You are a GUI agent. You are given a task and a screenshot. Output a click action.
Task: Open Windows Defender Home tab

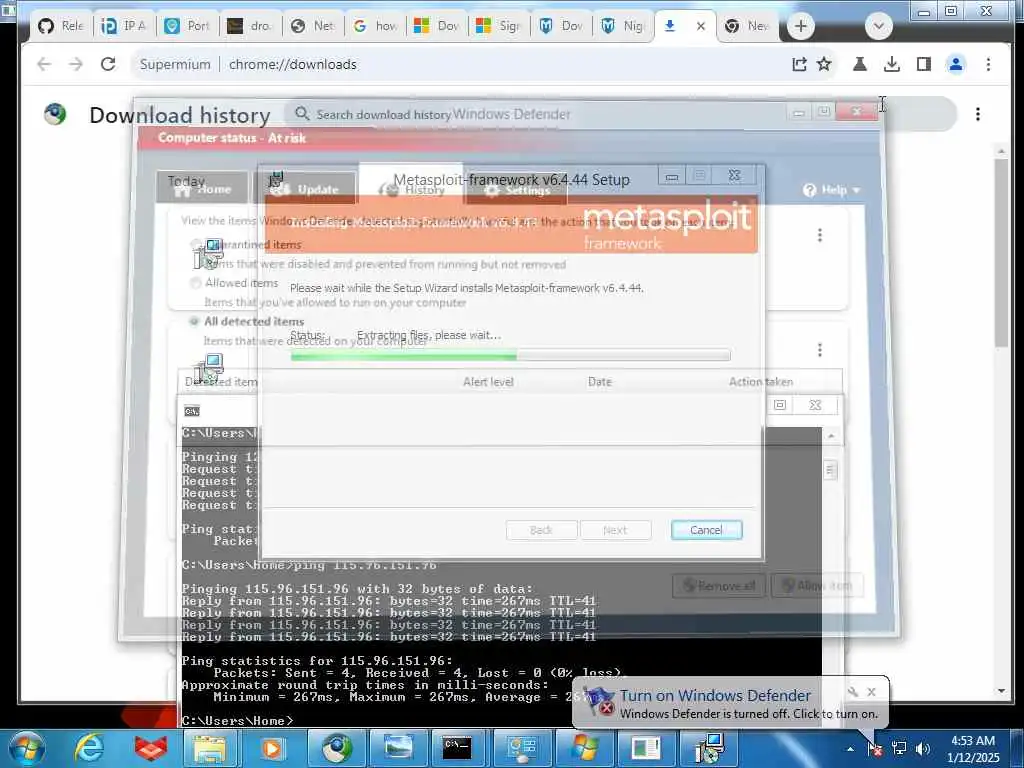tap(202, 189)
